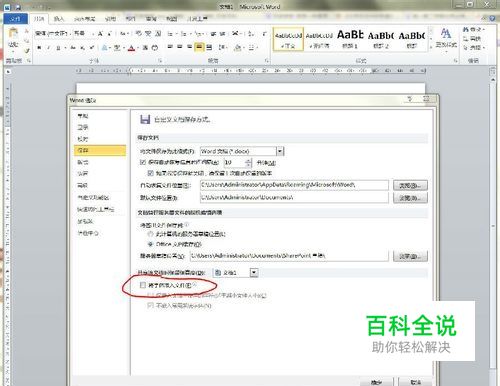
Task: Click the paragraph shading color bucket
Action: (x=238, y=47)
